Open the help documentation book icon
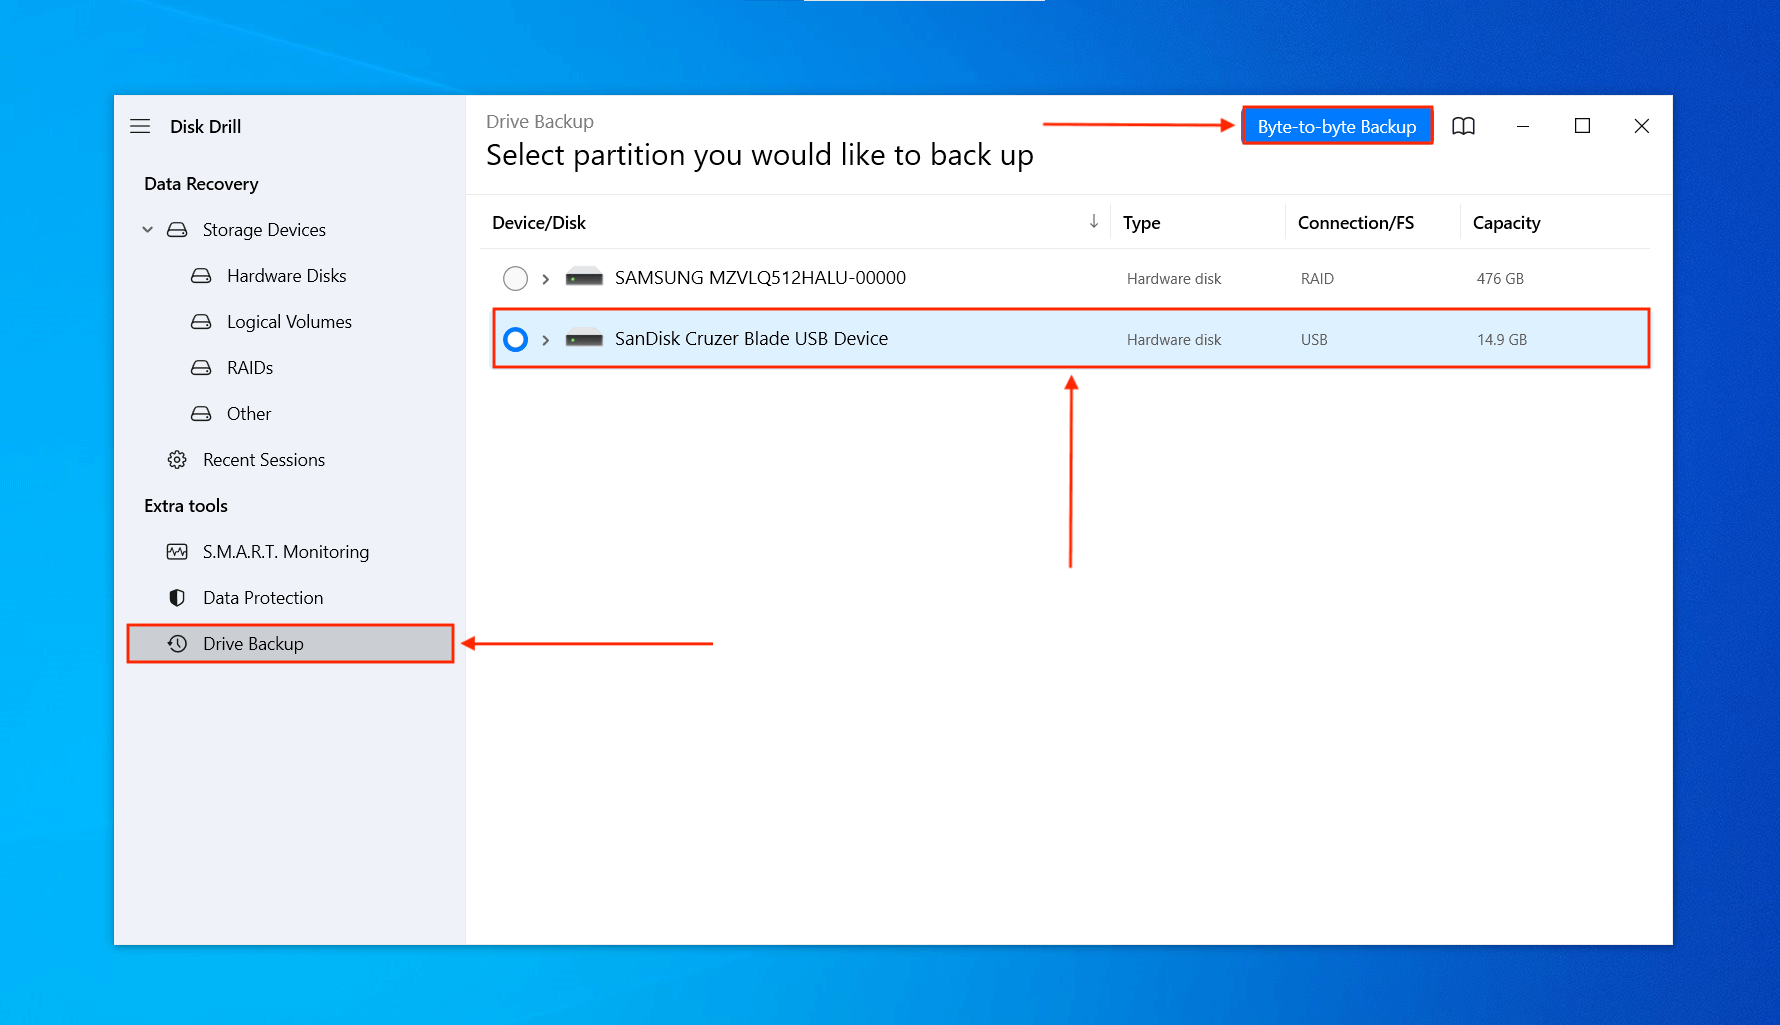 (1463, 126)
